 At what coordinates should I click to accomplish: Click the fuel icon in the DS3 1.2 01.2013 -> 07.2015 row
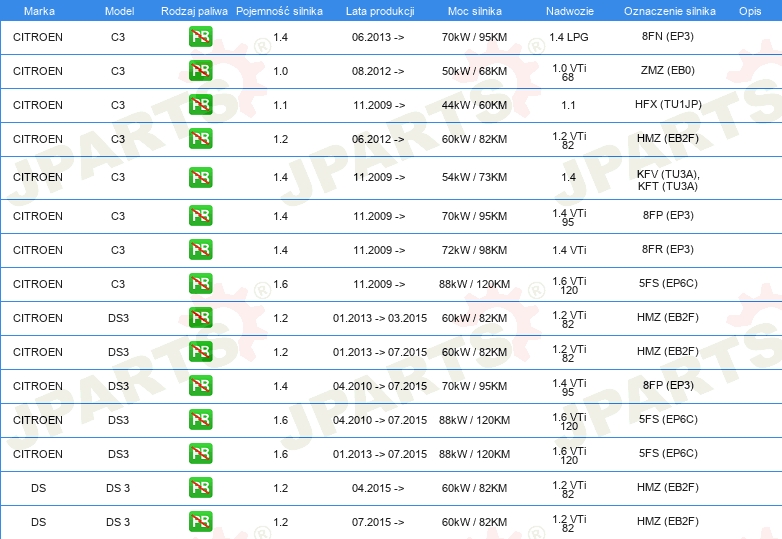pos(200,351)
